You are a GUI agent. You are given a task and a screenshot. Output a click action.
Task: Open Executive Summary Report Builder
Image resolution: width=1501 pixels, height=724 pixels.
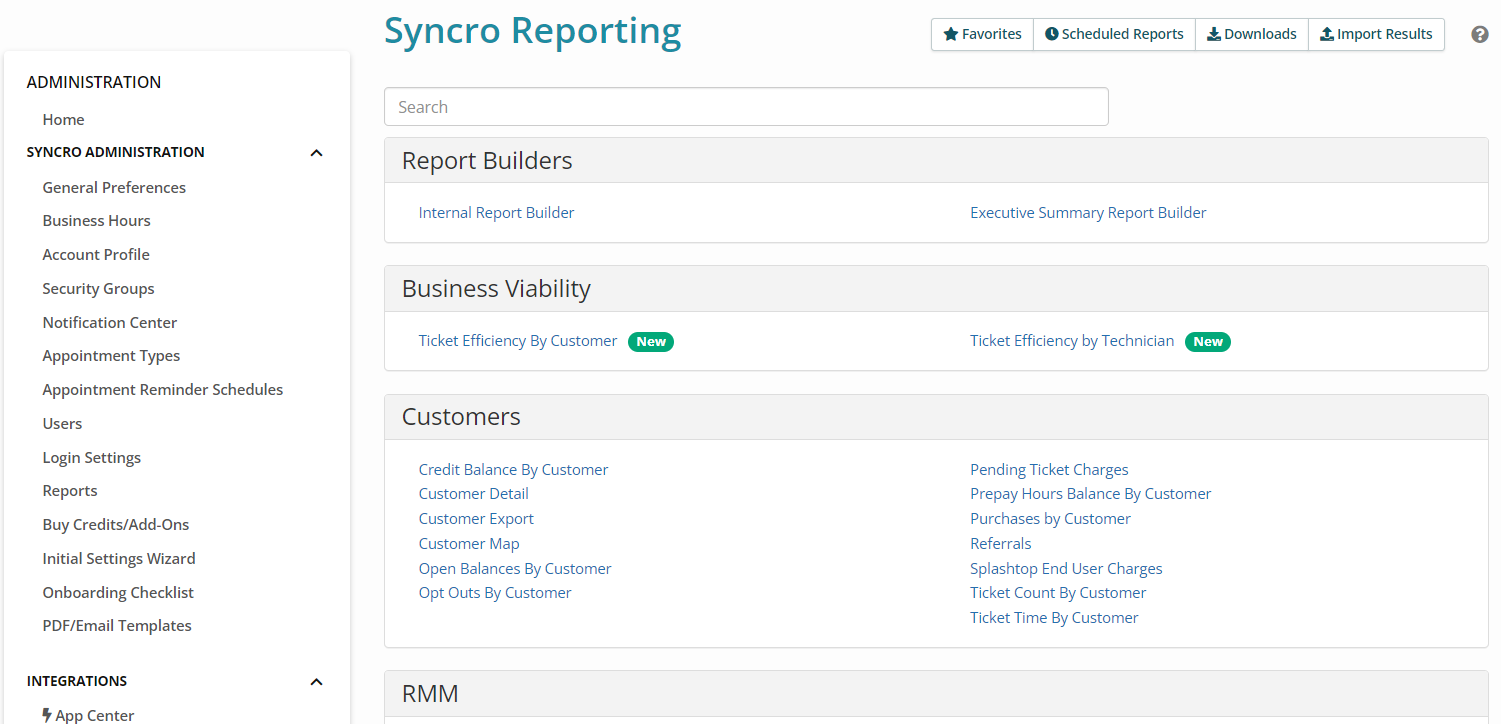(1088, 212)
